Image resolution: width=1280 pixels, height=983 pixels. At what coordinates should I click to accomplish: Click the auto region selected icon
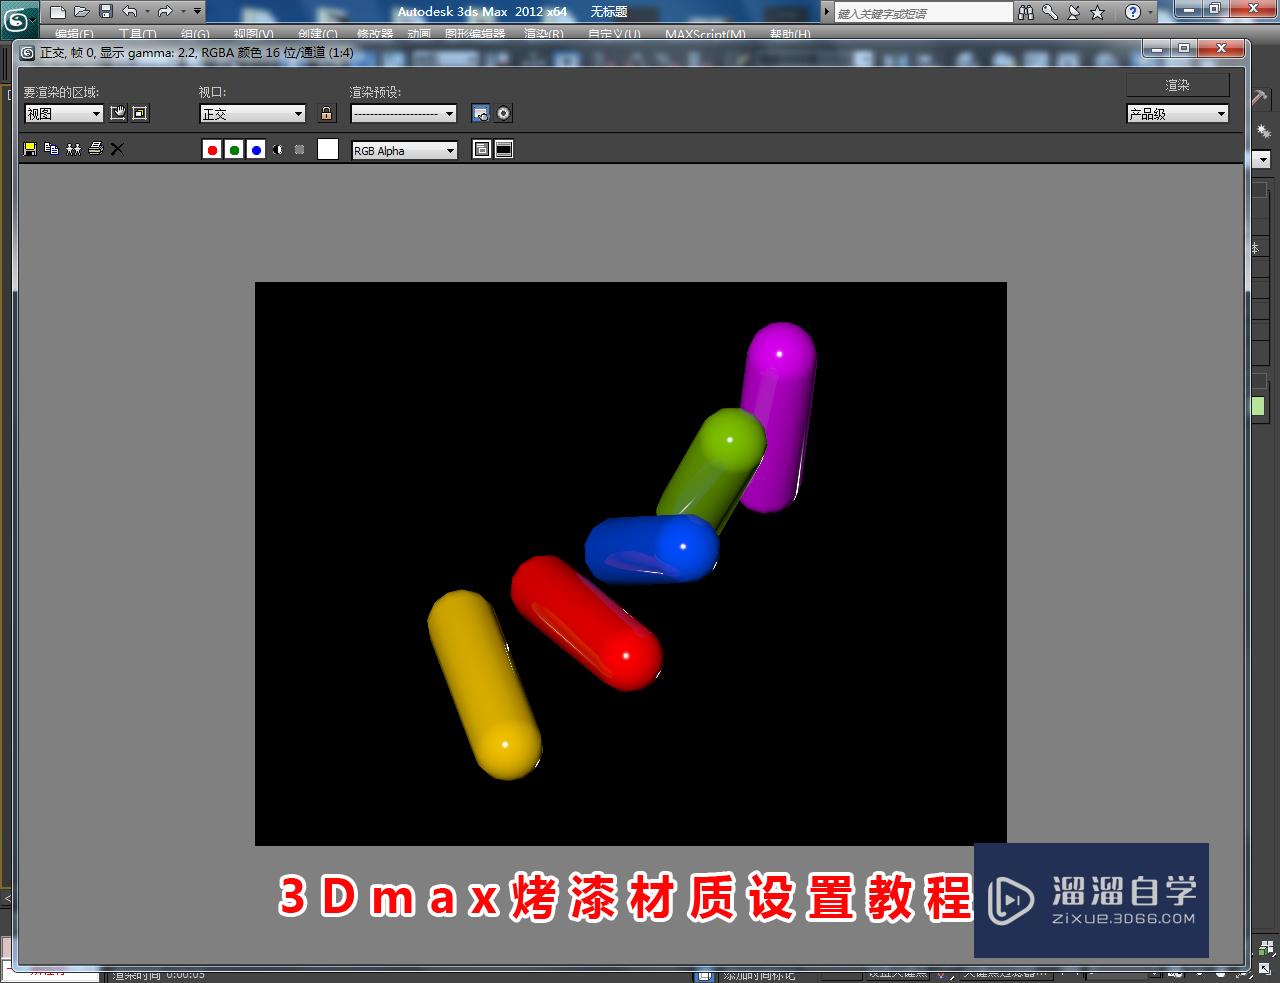coord(140,113)
